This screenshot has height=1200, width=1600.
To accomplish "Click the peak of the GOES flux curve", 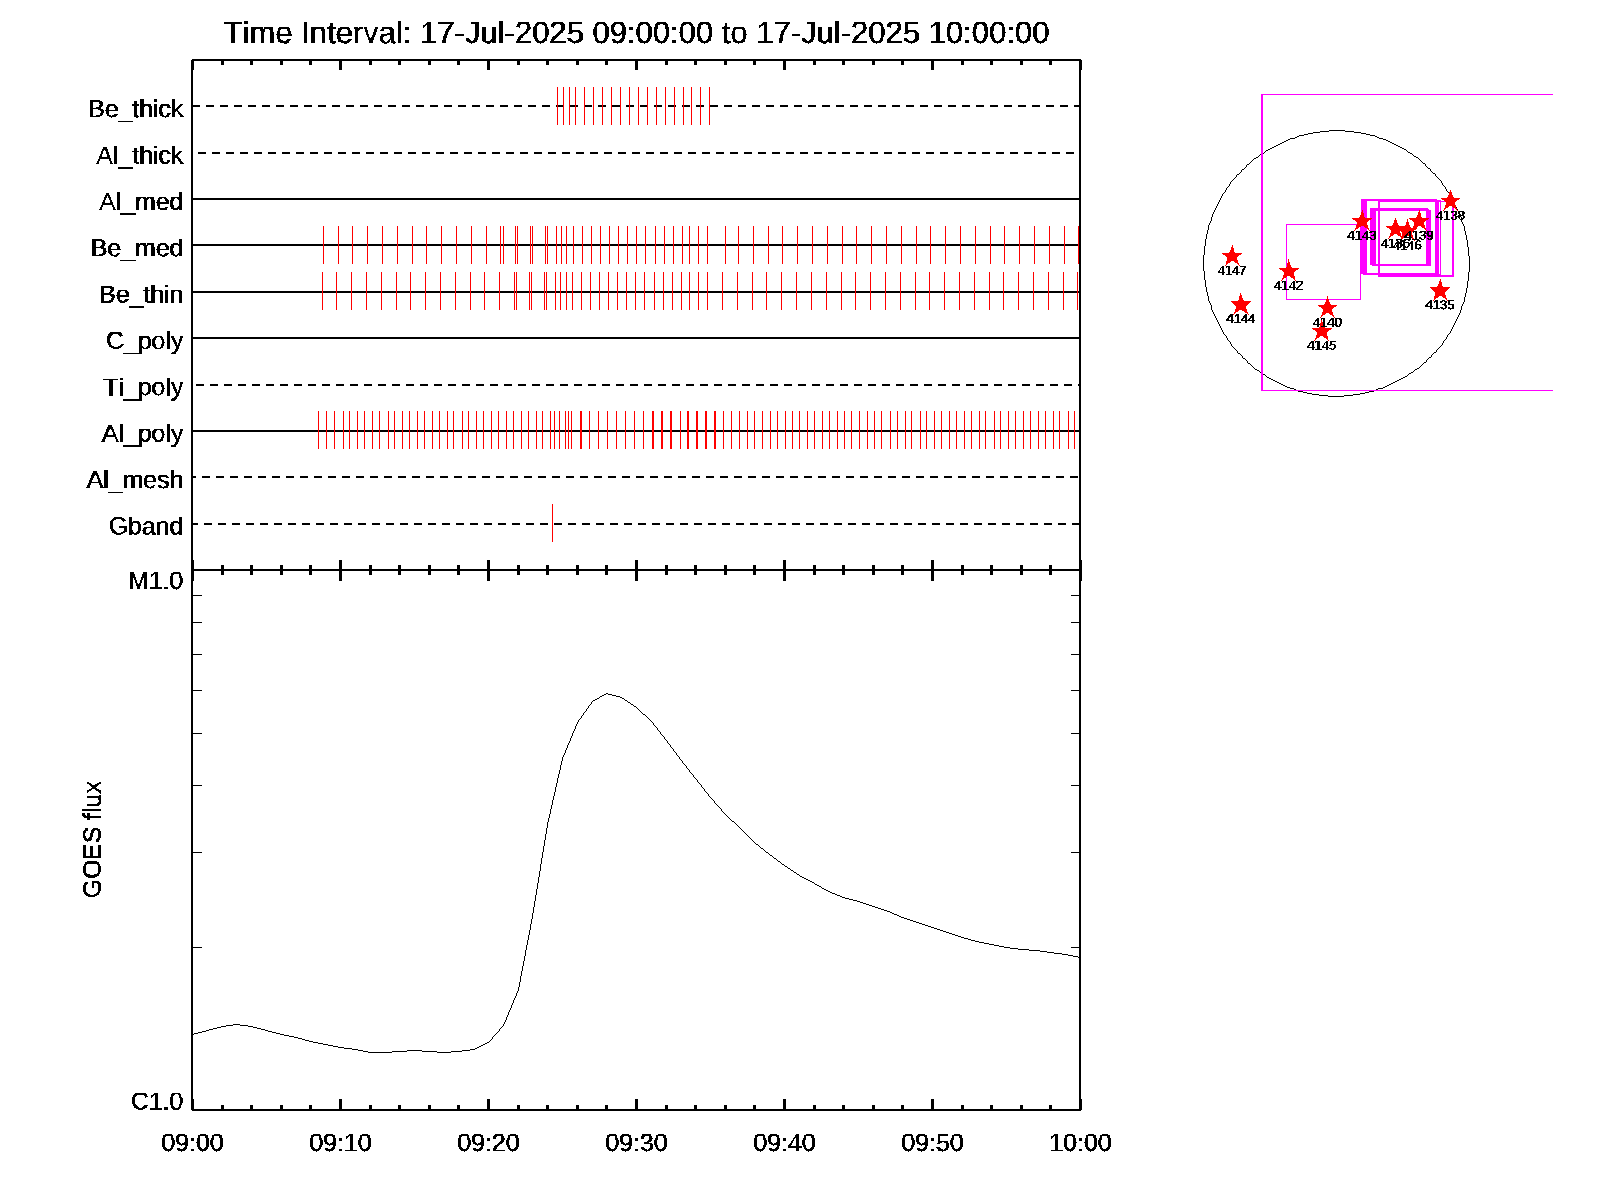I will (607, 694).
